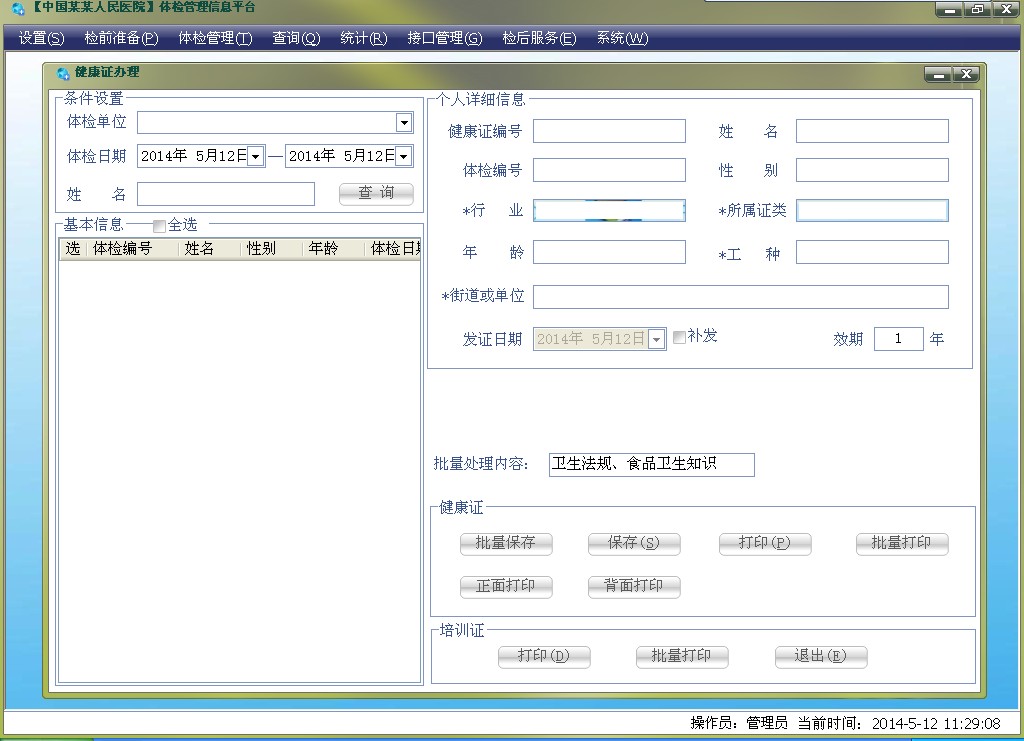Click the 当前时间 status bar text
This screenshot has width=1024, height=741.
(899, 723)
